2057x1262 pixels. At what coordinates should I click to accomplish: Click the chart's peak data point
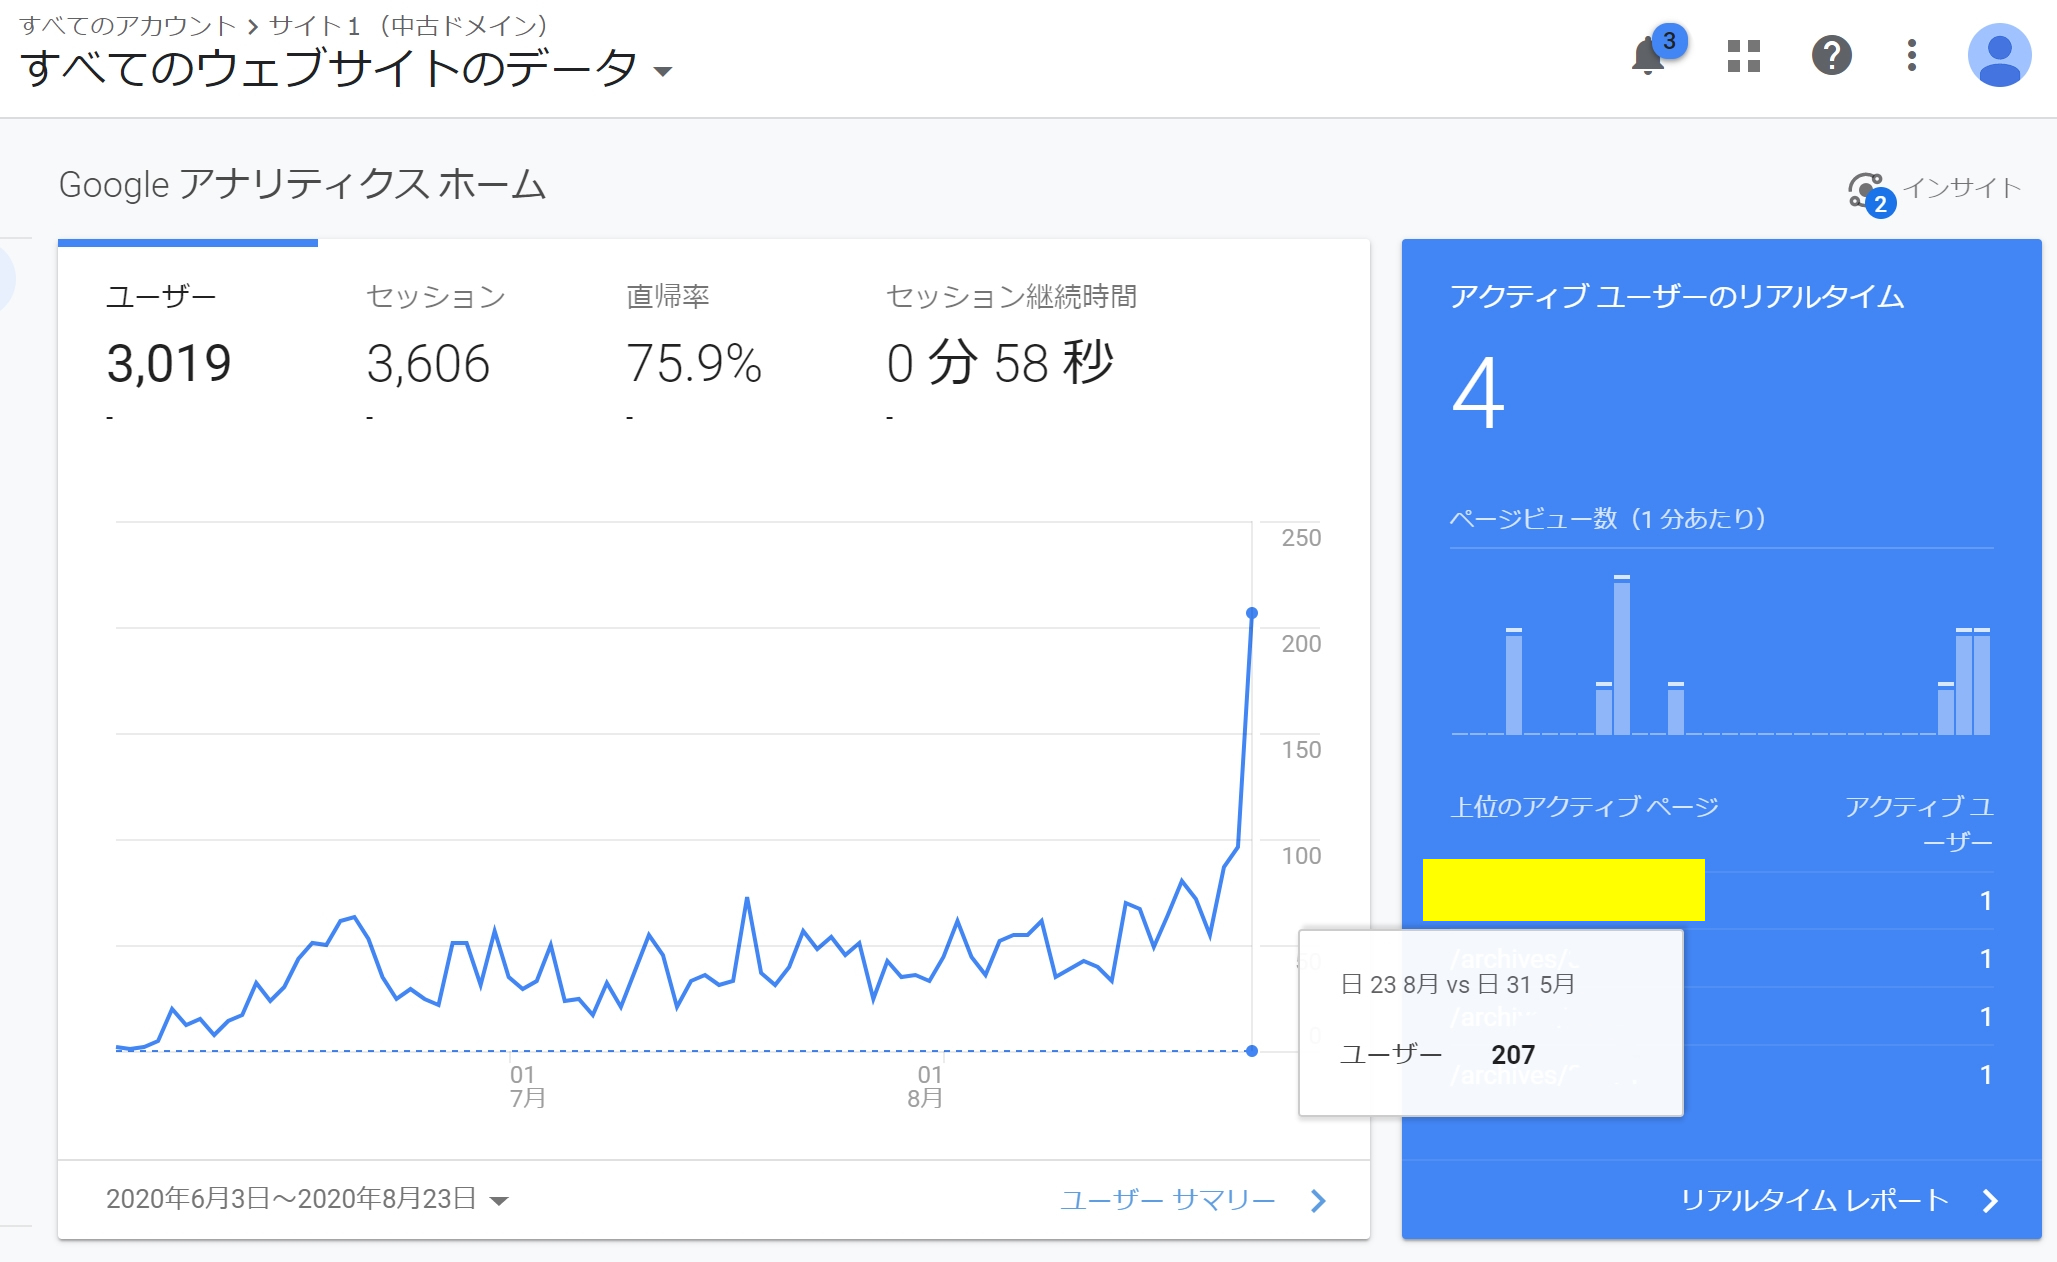(x=1251, y=613)
